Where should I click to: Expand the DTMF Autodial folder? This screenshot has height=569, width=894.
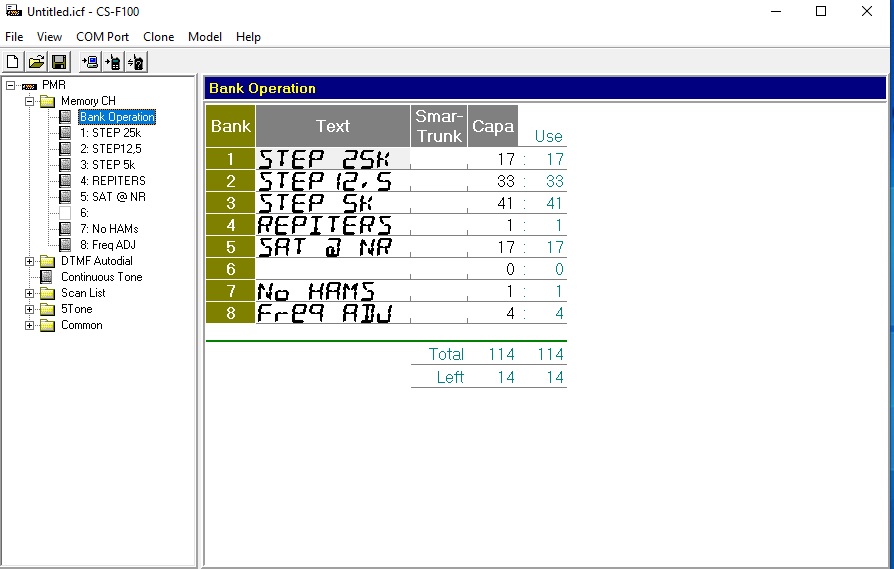point(30,261)
